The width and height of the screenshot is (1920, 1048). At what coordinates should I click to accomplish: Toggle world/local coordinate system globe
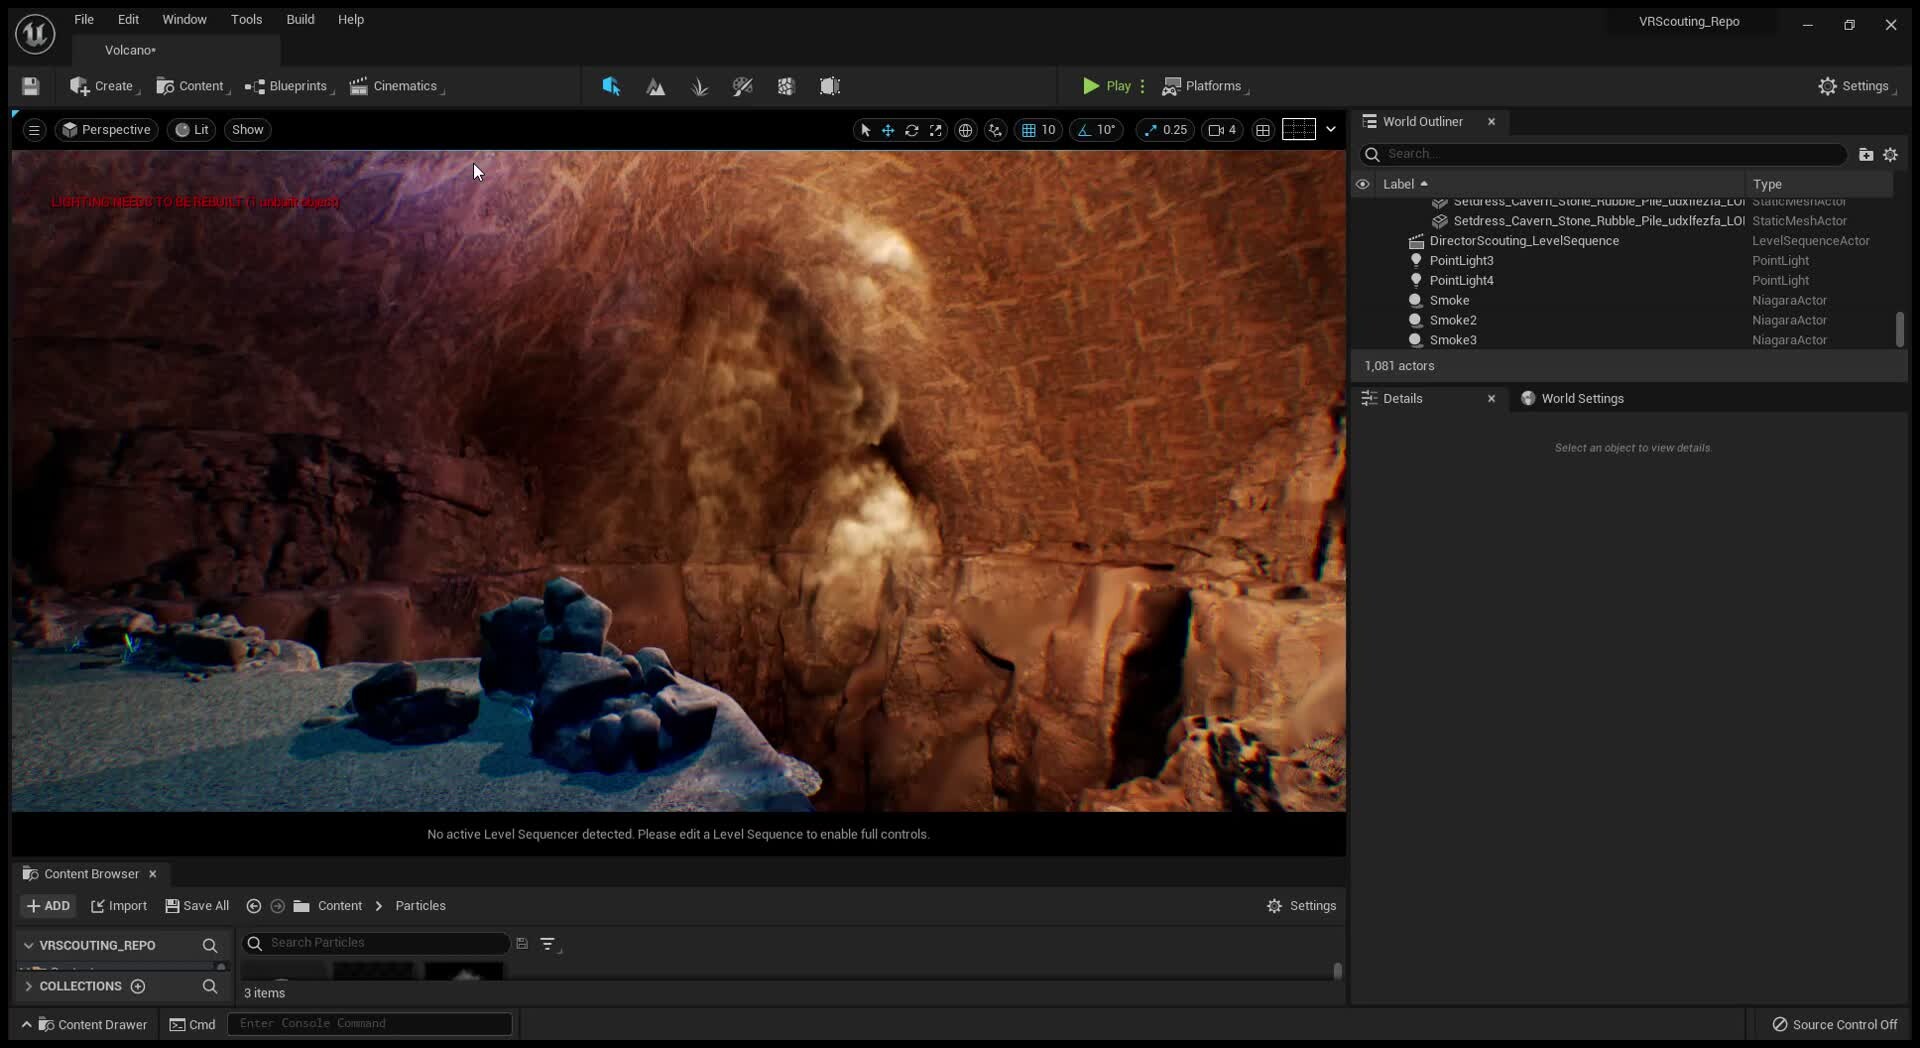click(x=966, y=130)
